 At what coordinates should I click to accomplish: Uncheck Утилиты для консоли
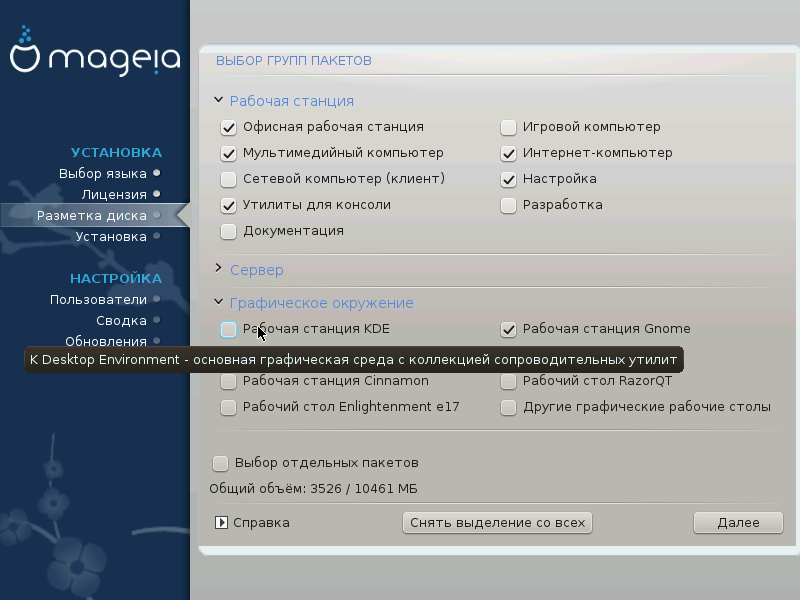(x=228, y=205)
